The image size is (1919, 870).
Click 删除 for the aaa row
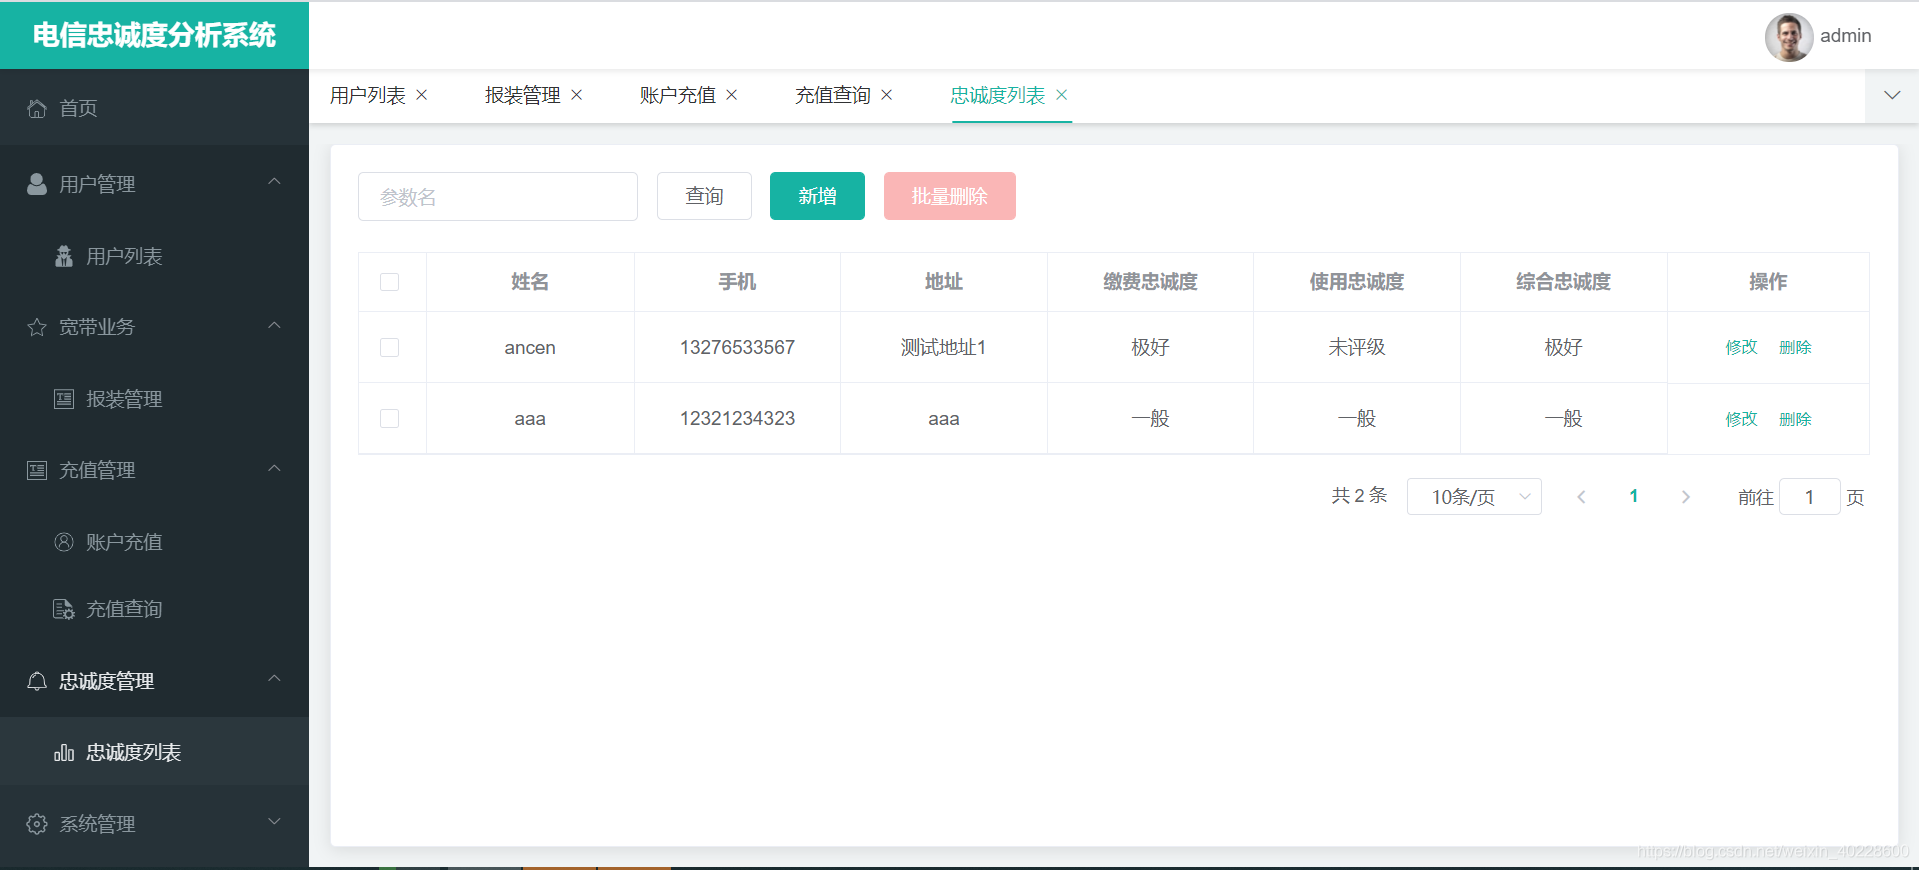[1795, 419]
